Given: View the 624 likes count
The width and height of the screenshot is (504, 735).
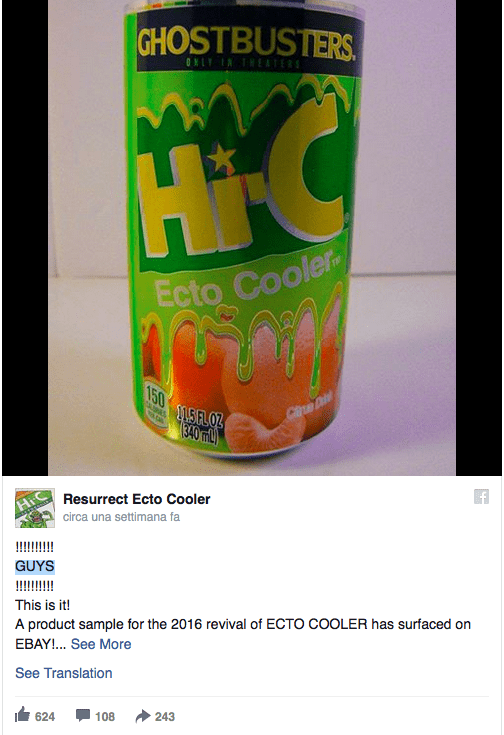Looking at the screenshot, I should pyautogui.click(x=45, y=716).
